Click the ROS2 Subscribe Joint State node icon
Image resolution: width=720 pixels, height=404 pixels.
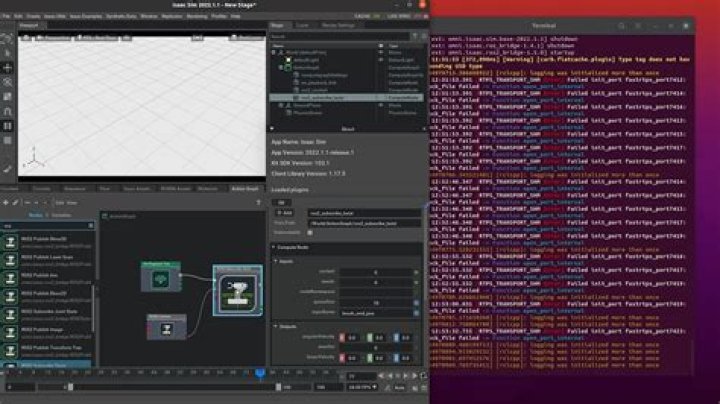(10, 312)
